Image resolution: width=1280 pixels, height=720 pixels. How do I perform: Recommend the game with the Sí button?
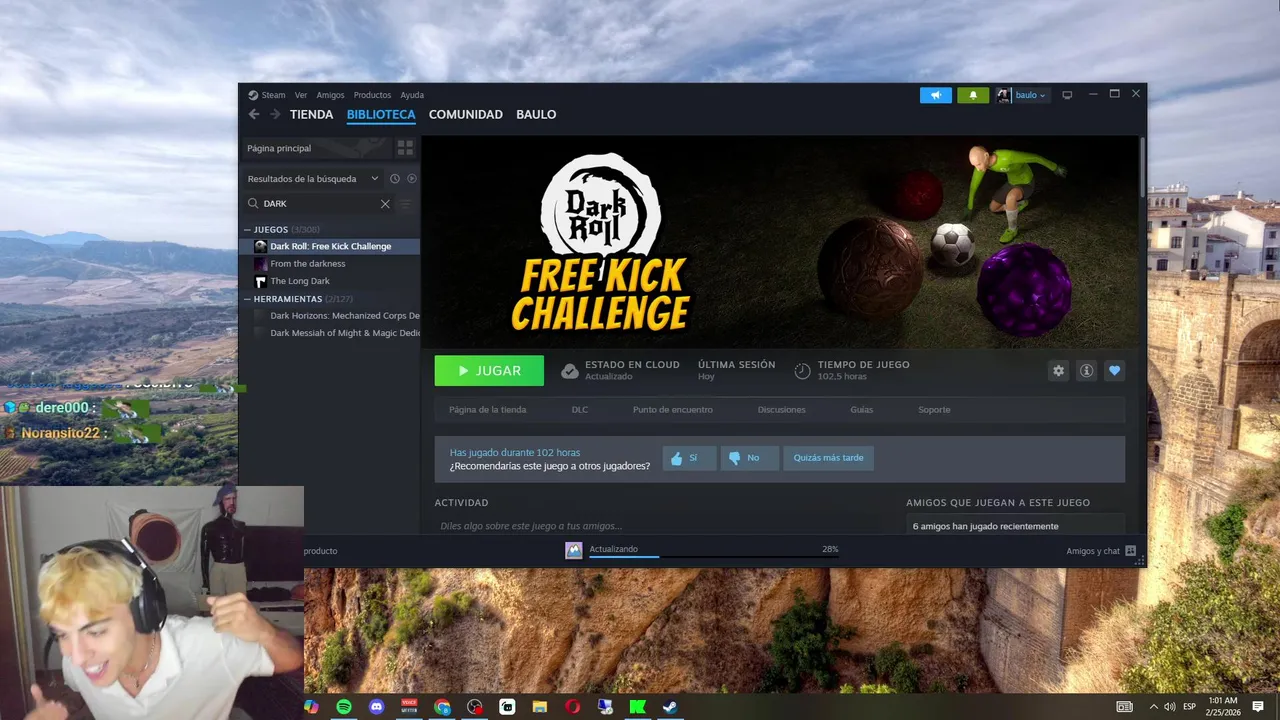click(689, 458)
